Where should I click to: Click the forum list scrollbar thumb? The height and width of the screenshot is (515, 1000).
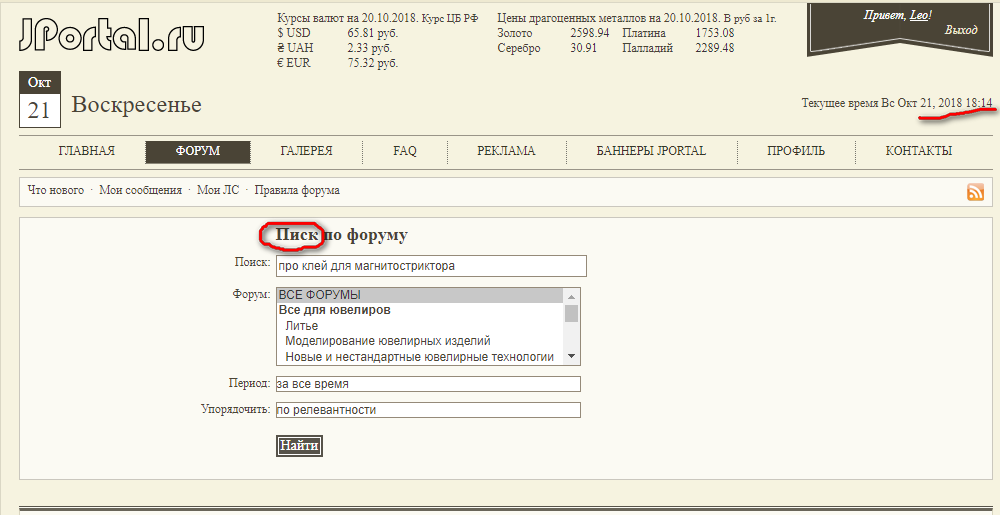571,314
